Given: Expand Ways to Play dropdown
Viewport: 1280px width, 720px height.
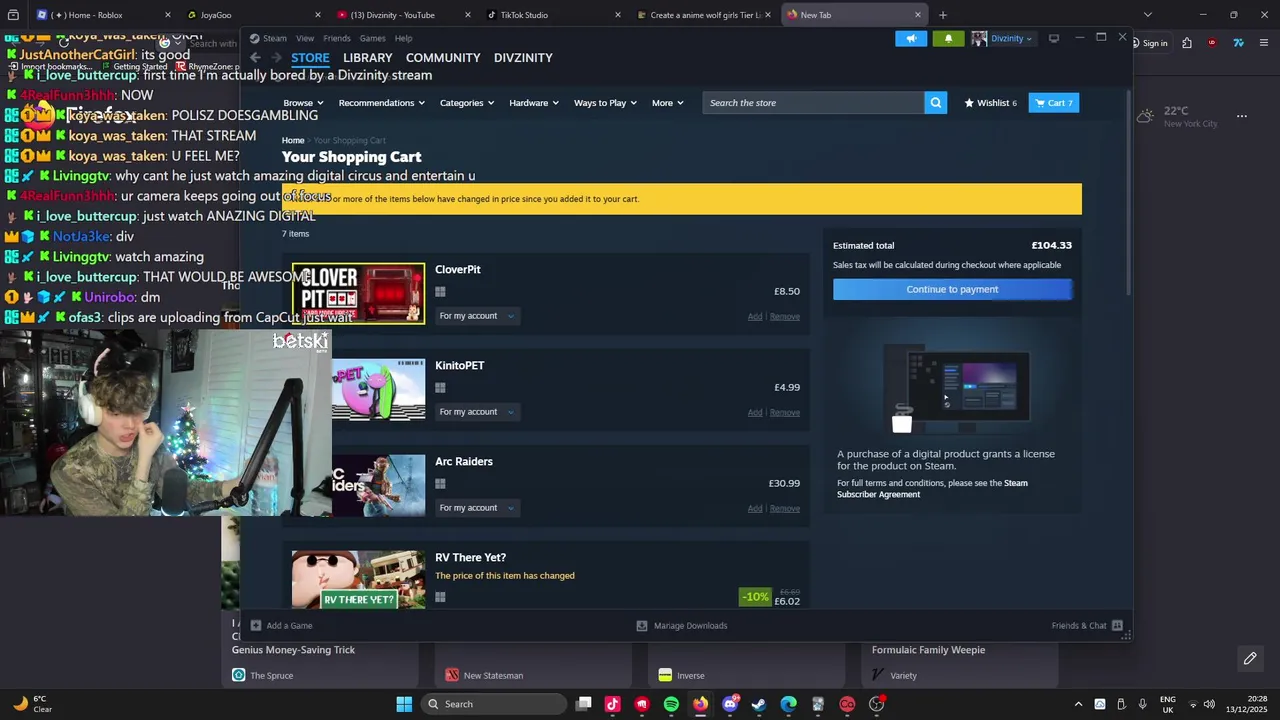Looking at the screenshot, I should coord(606,103).
